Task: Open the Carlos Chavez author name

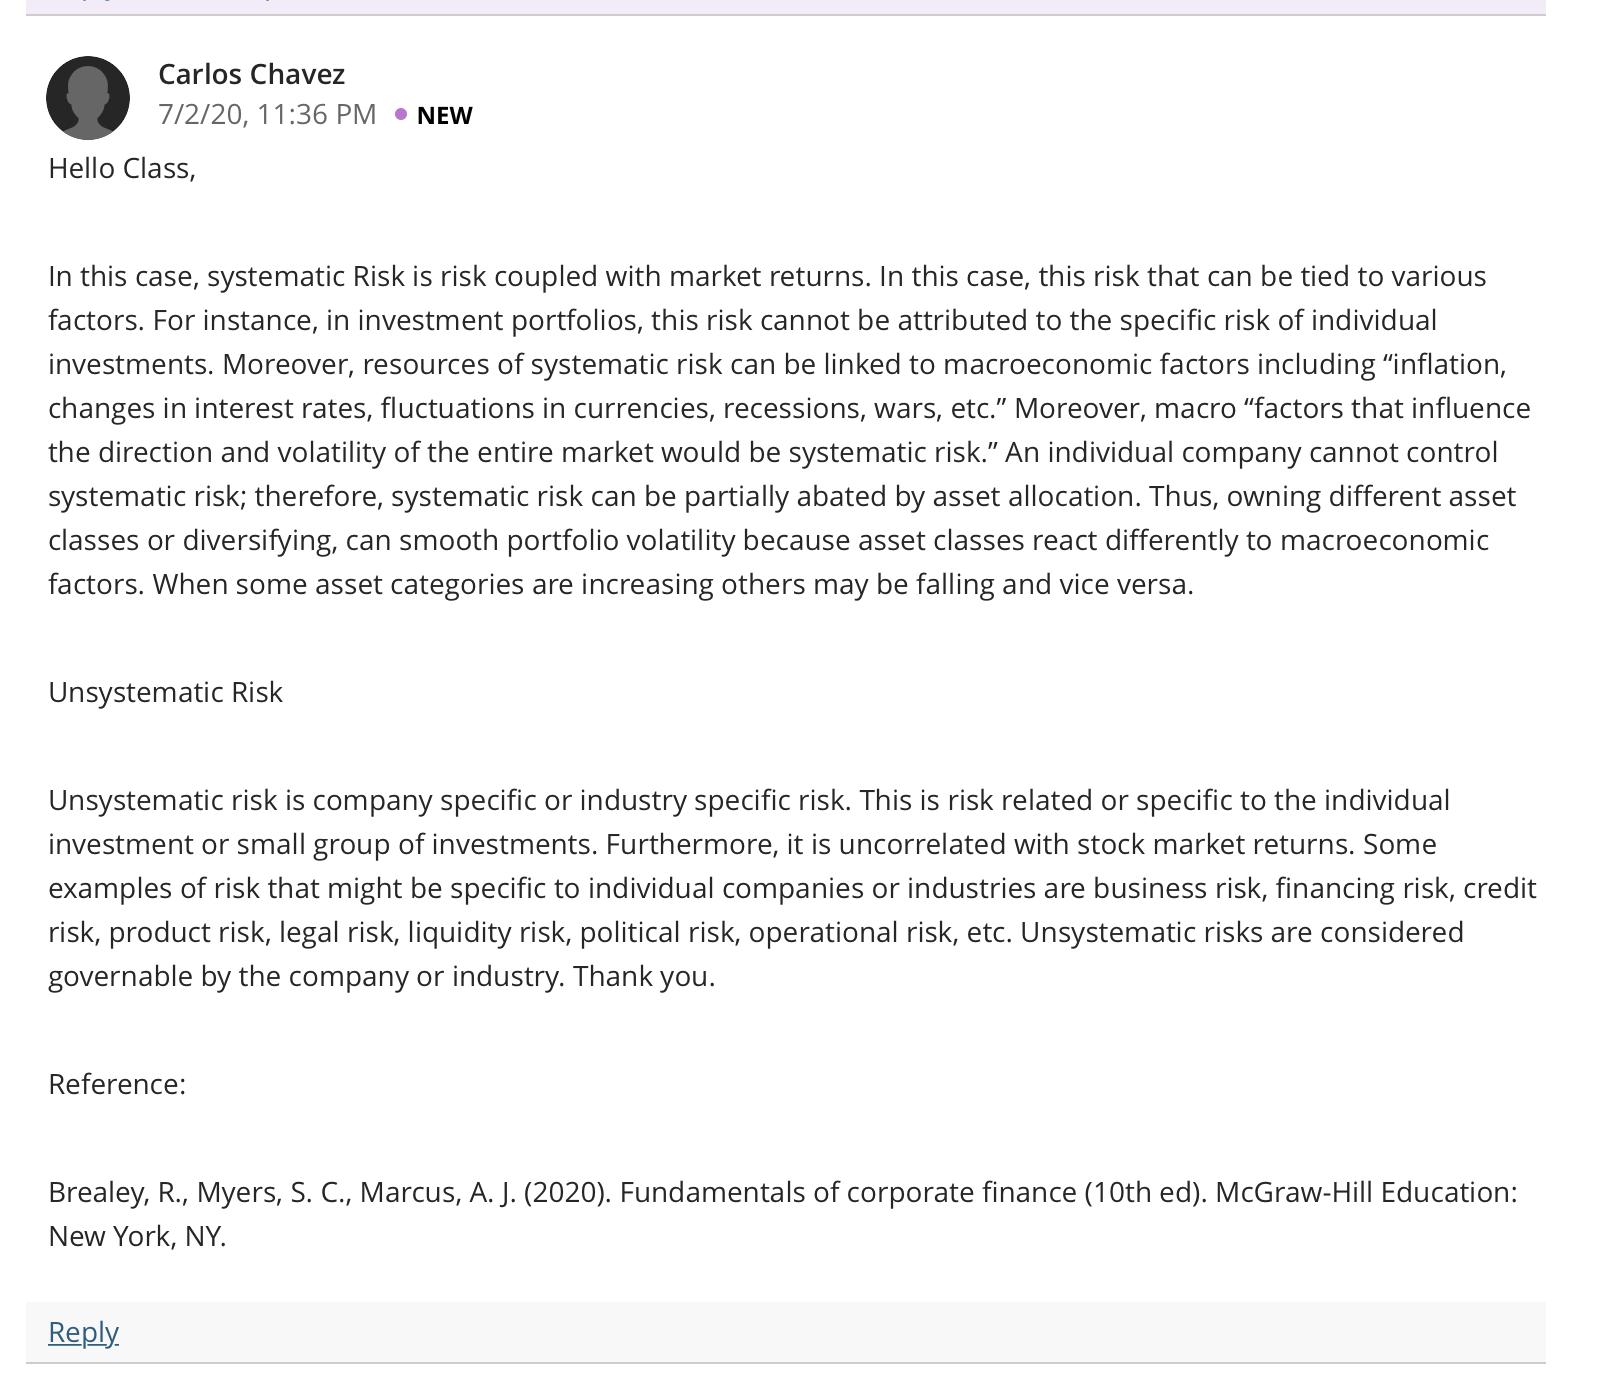Action: [x=251, y=74]
